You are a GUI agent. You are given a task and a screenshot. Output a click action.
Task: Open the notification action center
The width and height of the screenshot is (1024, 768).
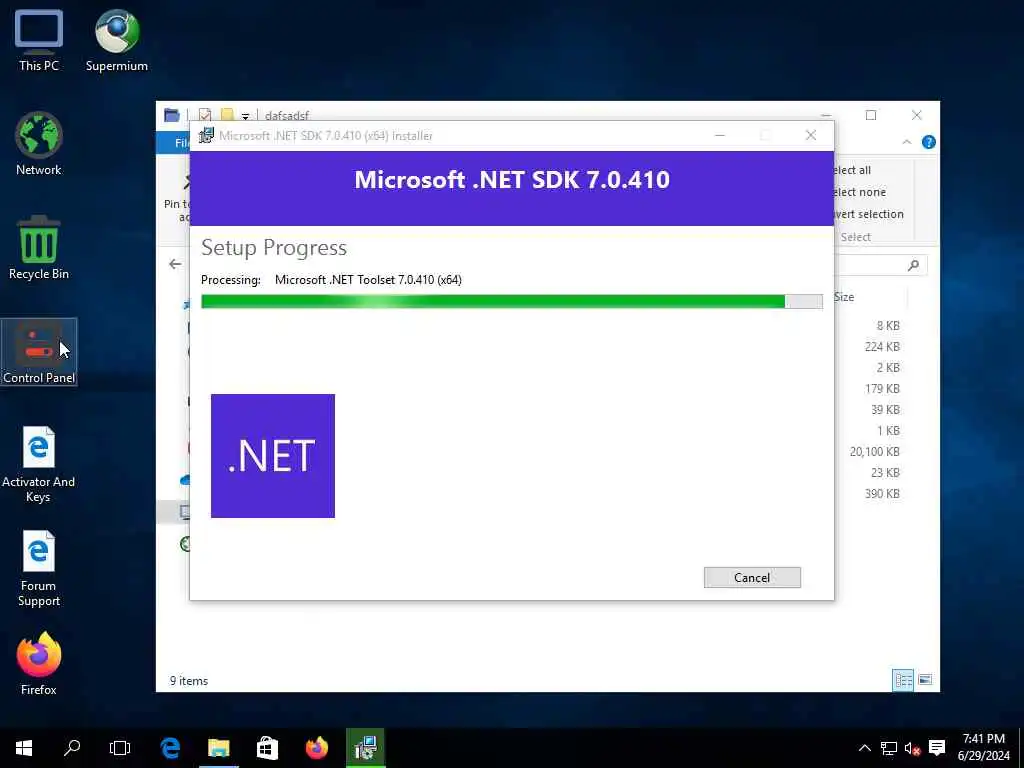click(x=937, y=748)
